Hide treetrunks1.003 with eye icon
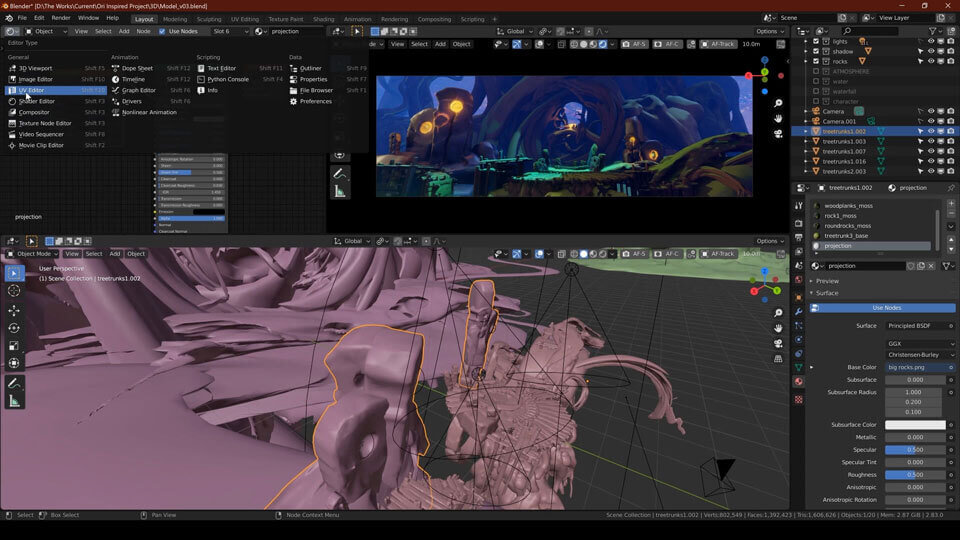The image size is (960, 540). point(931,141)
